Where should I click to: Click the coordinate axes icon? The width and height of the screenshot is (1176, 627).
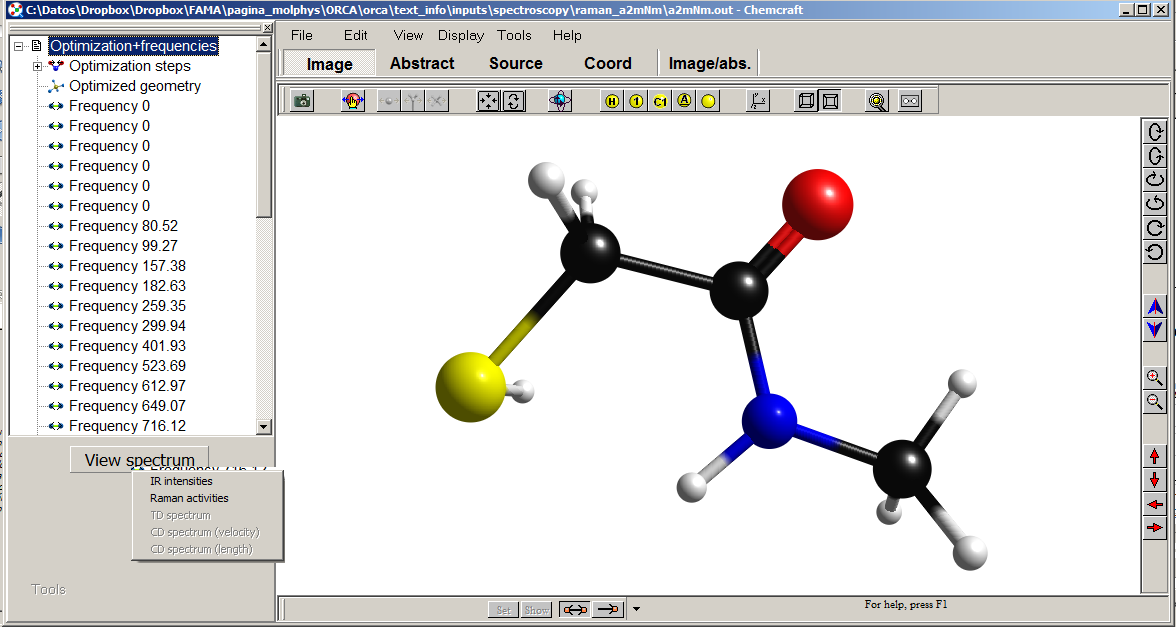[759, 100]
